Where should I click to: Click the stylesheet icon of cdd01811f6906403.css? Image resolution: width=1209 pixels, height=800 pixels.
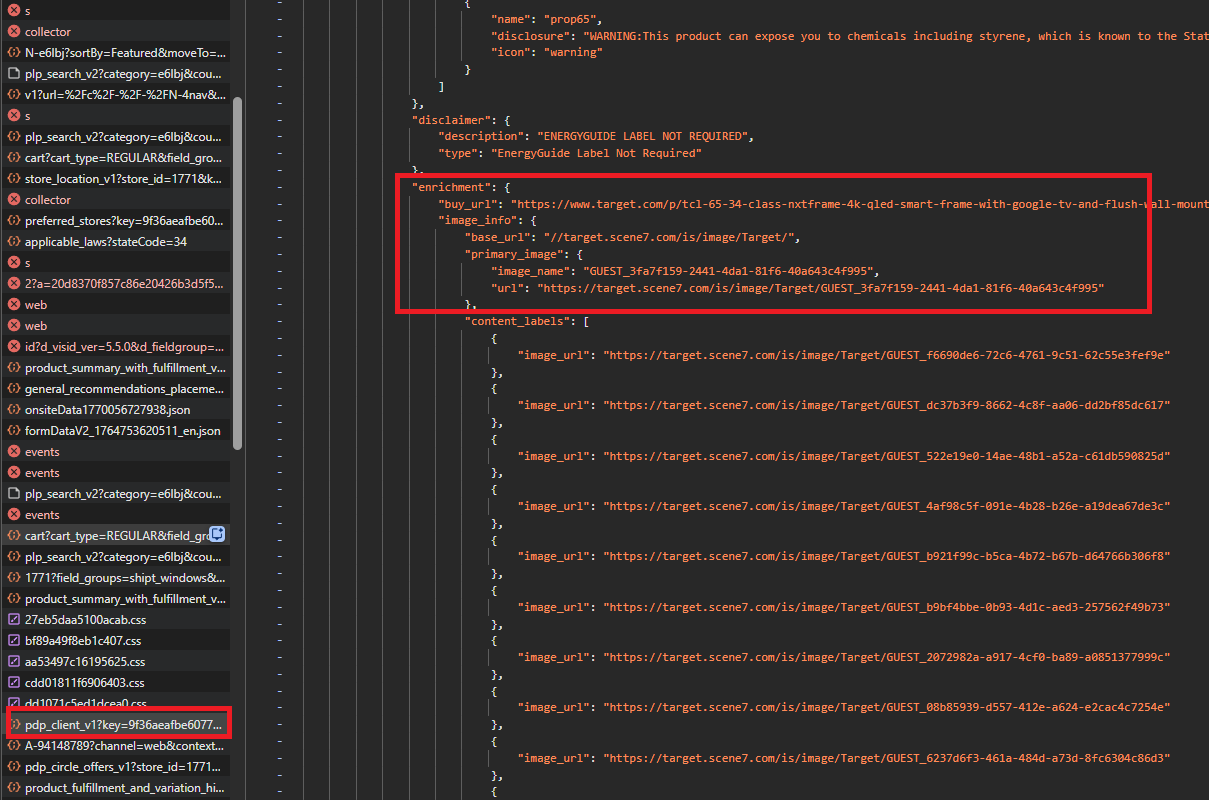[14, 683]
